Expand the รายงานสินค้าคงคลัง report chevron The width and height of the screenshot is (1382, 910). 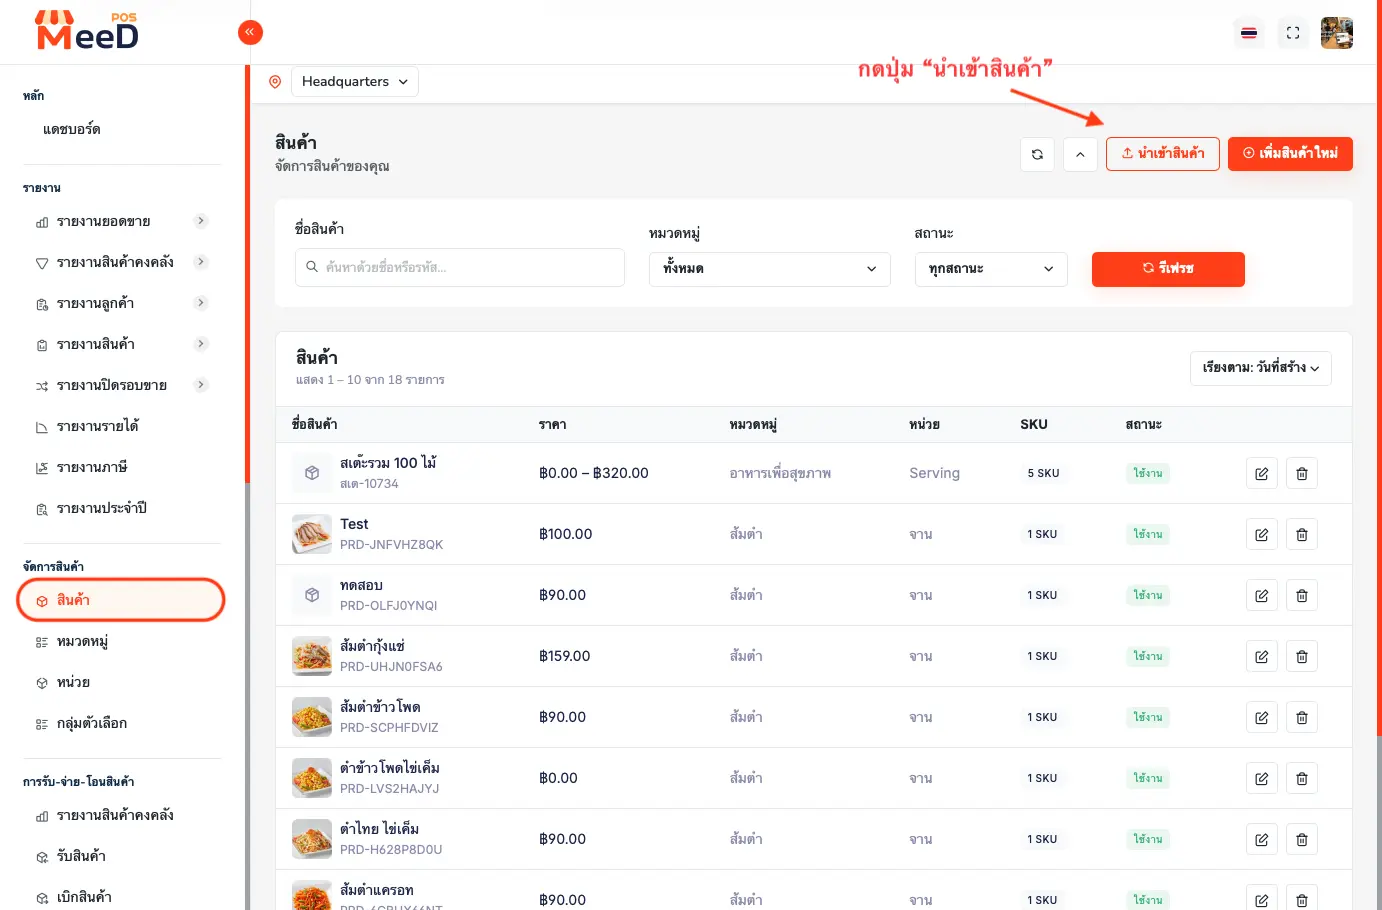[201, 262]
